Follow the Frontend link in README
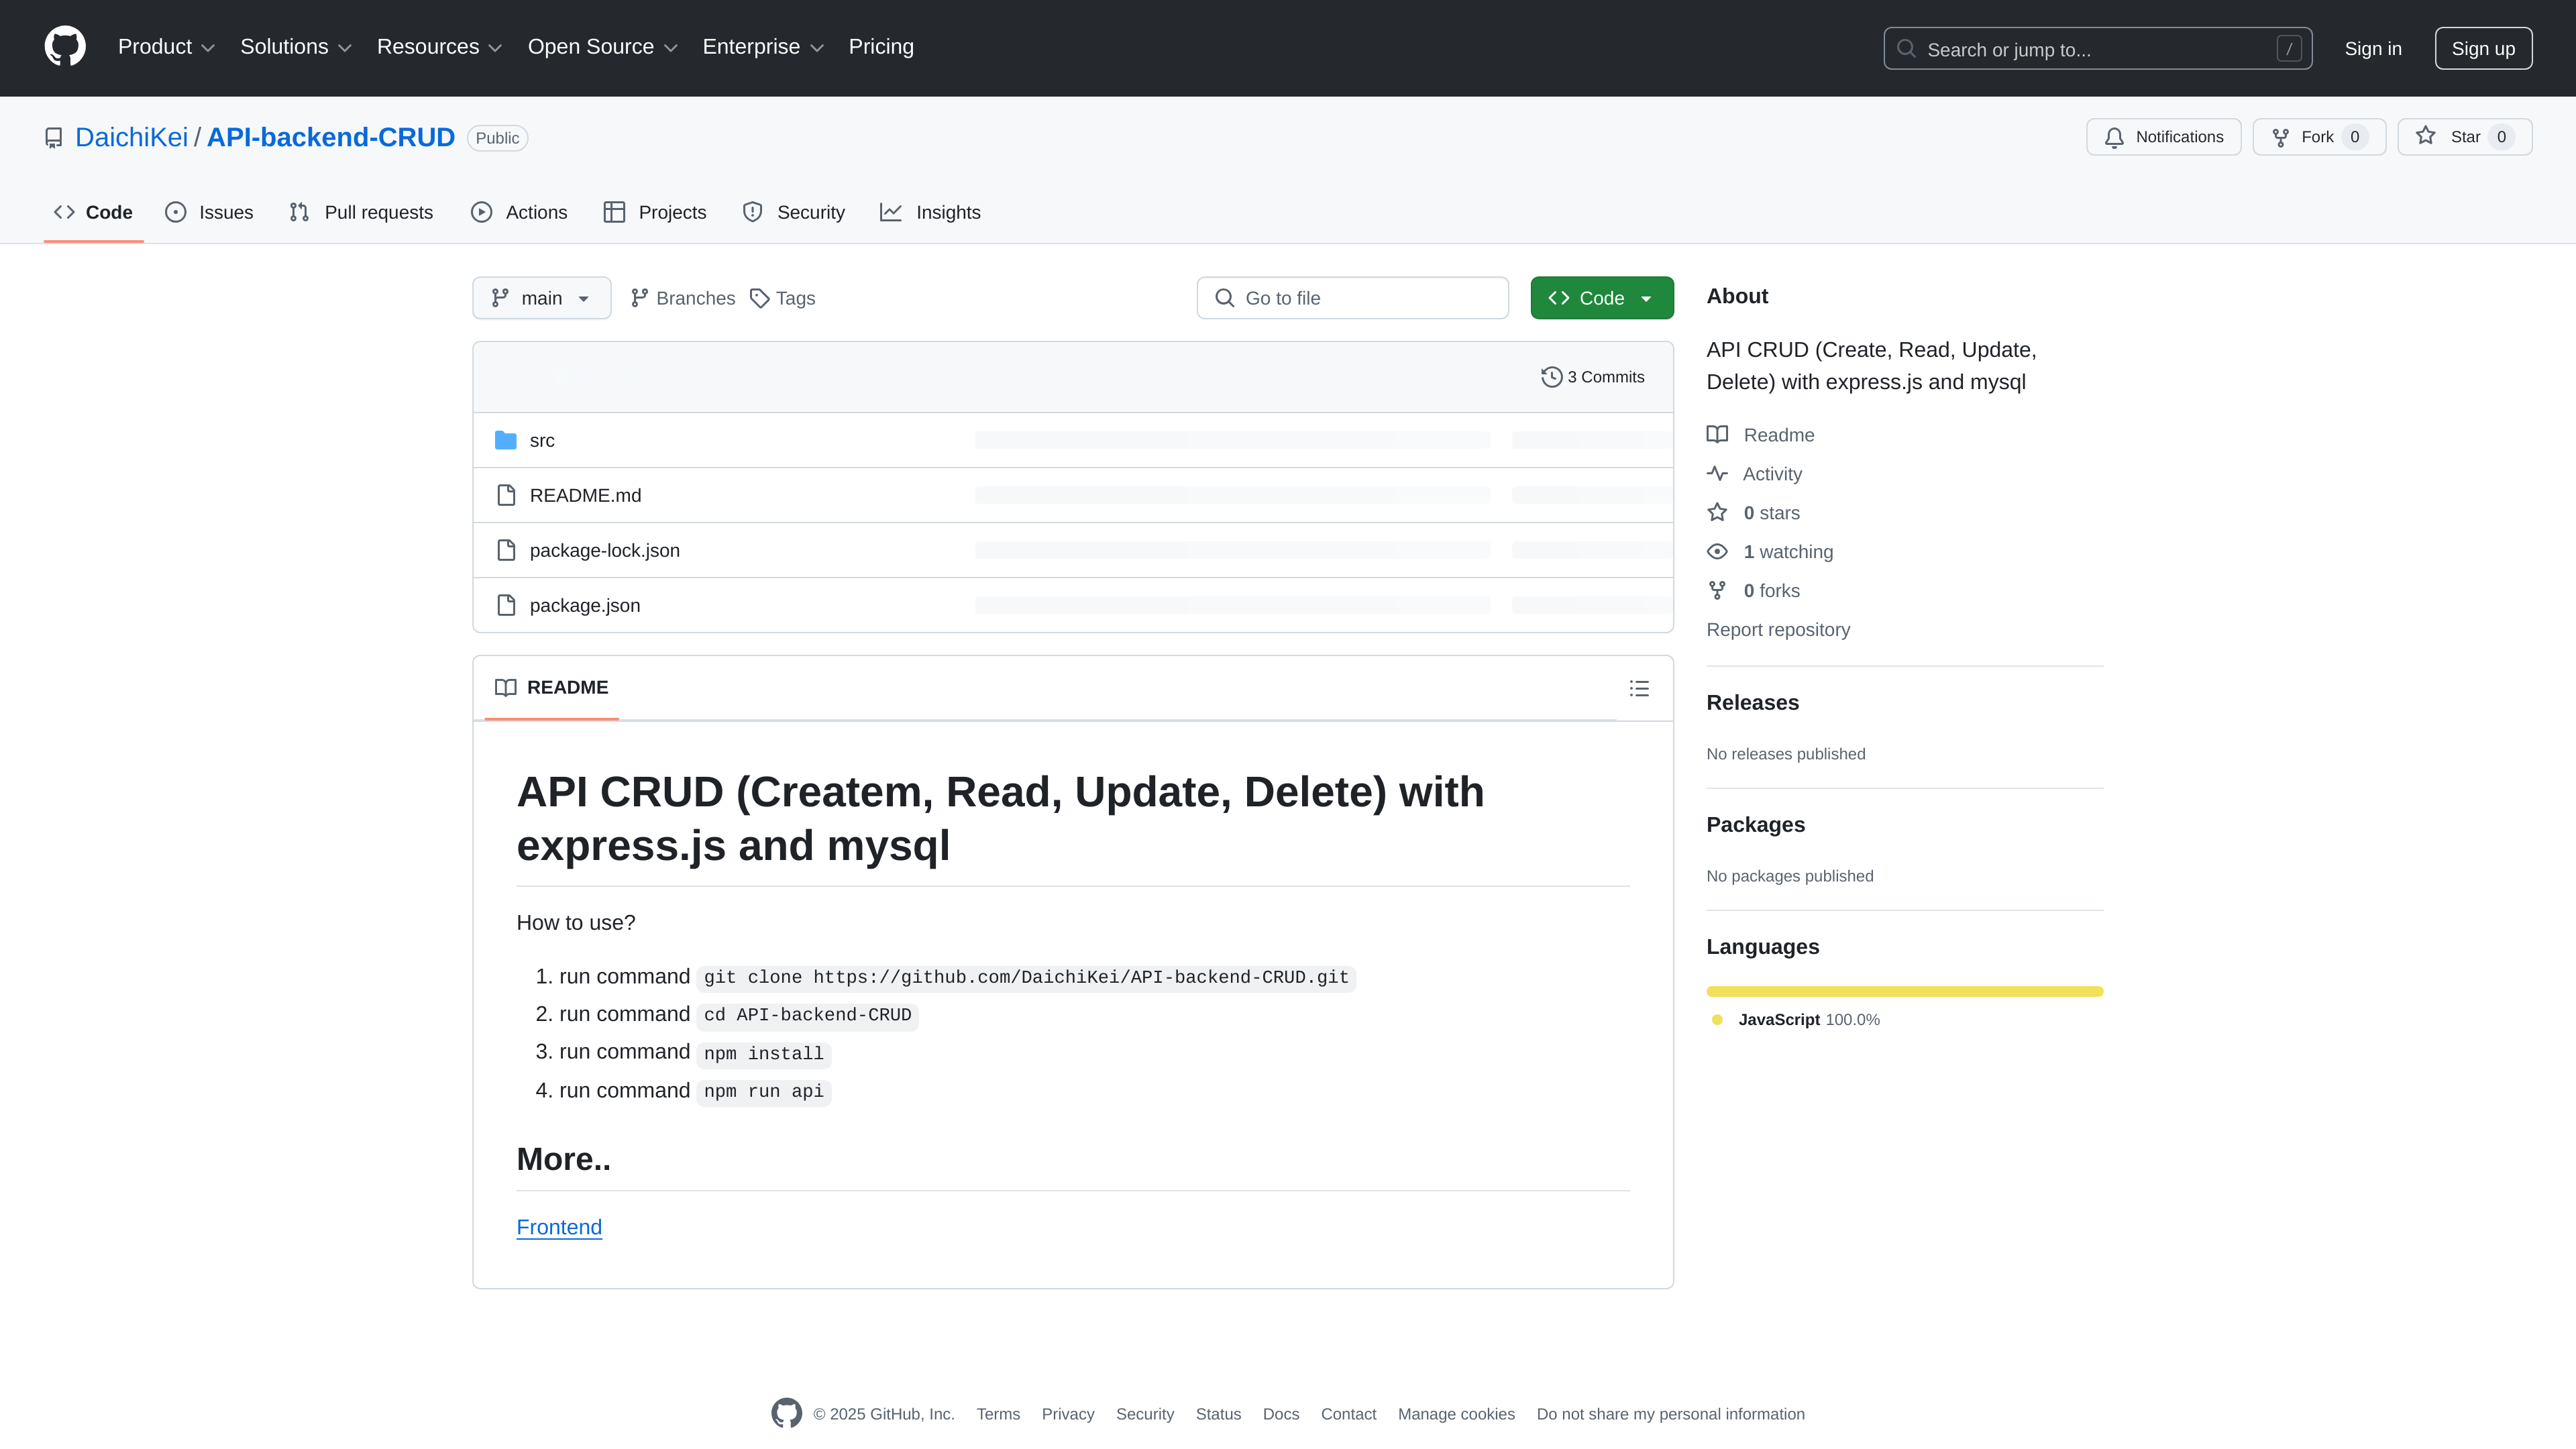This screenshot has height=1449, width=2576. 559,1227
